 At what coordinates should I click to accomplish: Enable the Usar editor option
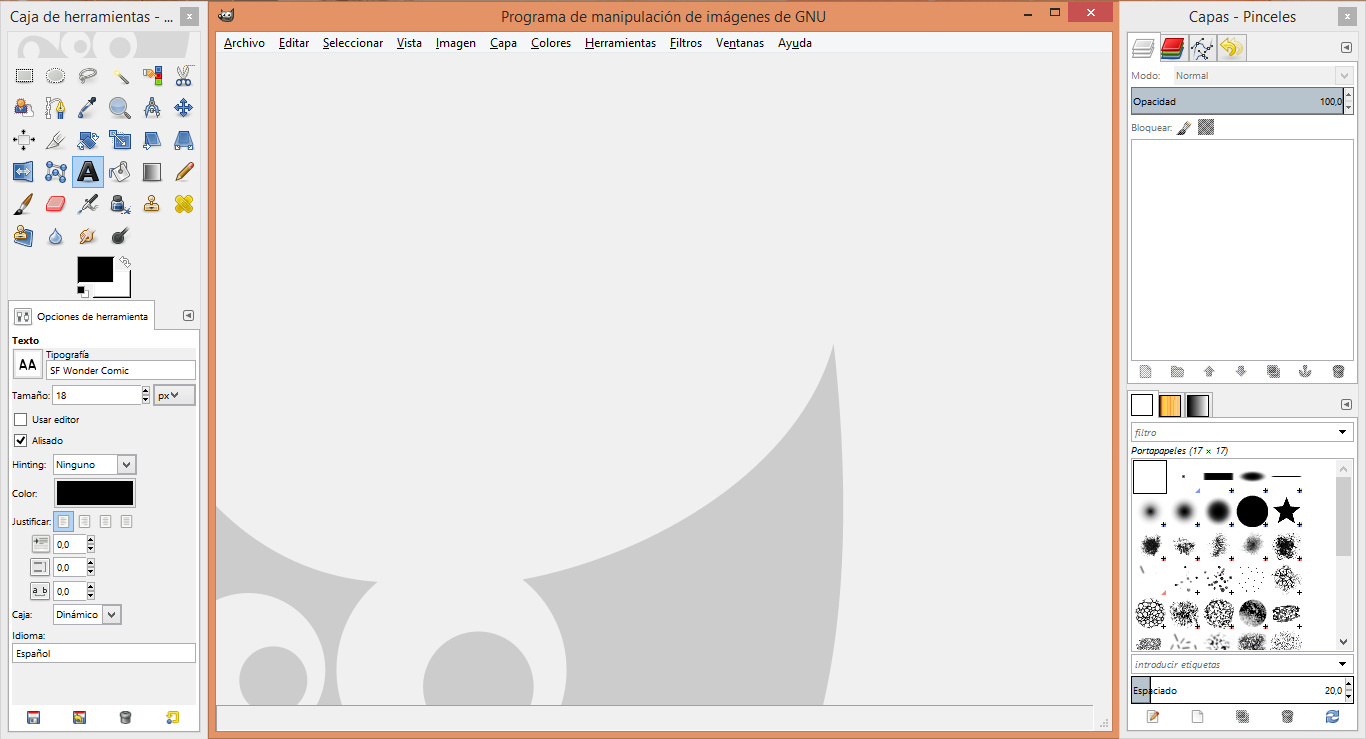pos(21,419)
